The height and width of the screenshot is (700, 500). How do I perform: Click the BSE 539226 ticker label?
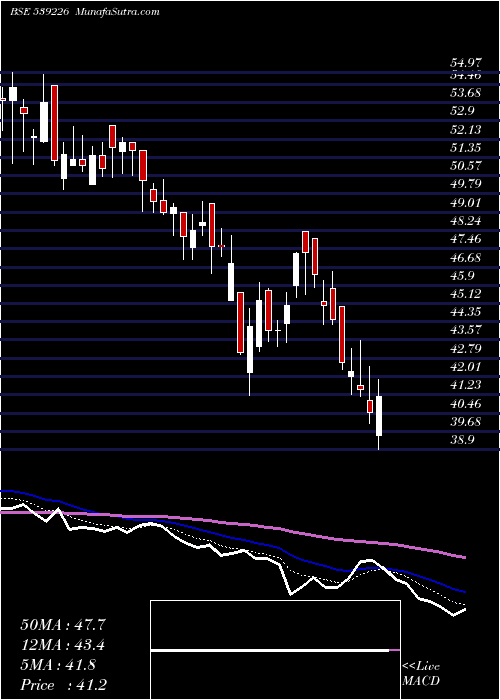click(39, 12)
